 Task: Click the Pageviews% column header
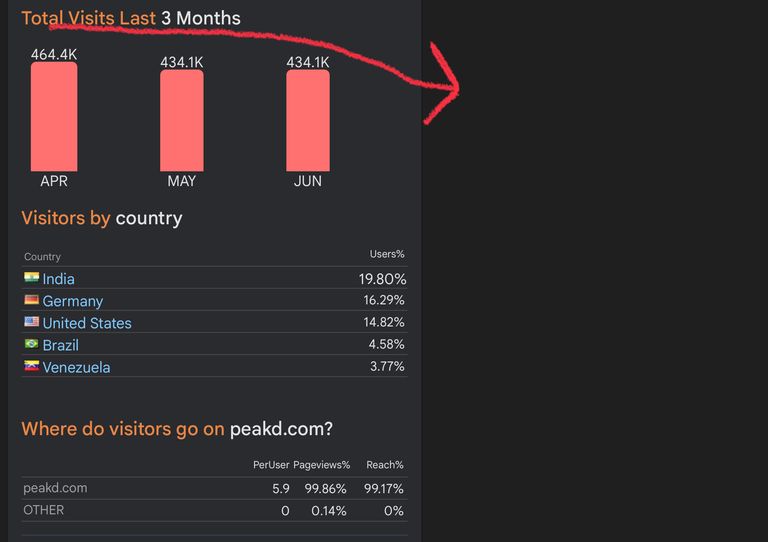pos(322,465)
